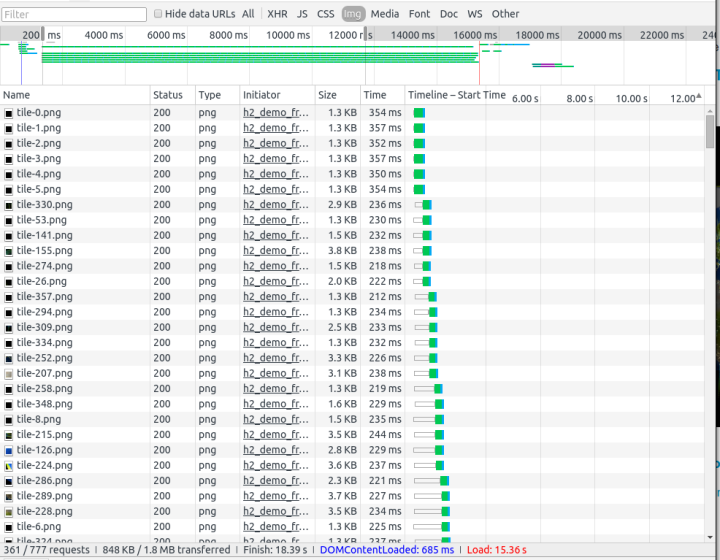Select the tile-6.png request name
Image resolution: width=720 pixels, height=560 pixels.
39,526
